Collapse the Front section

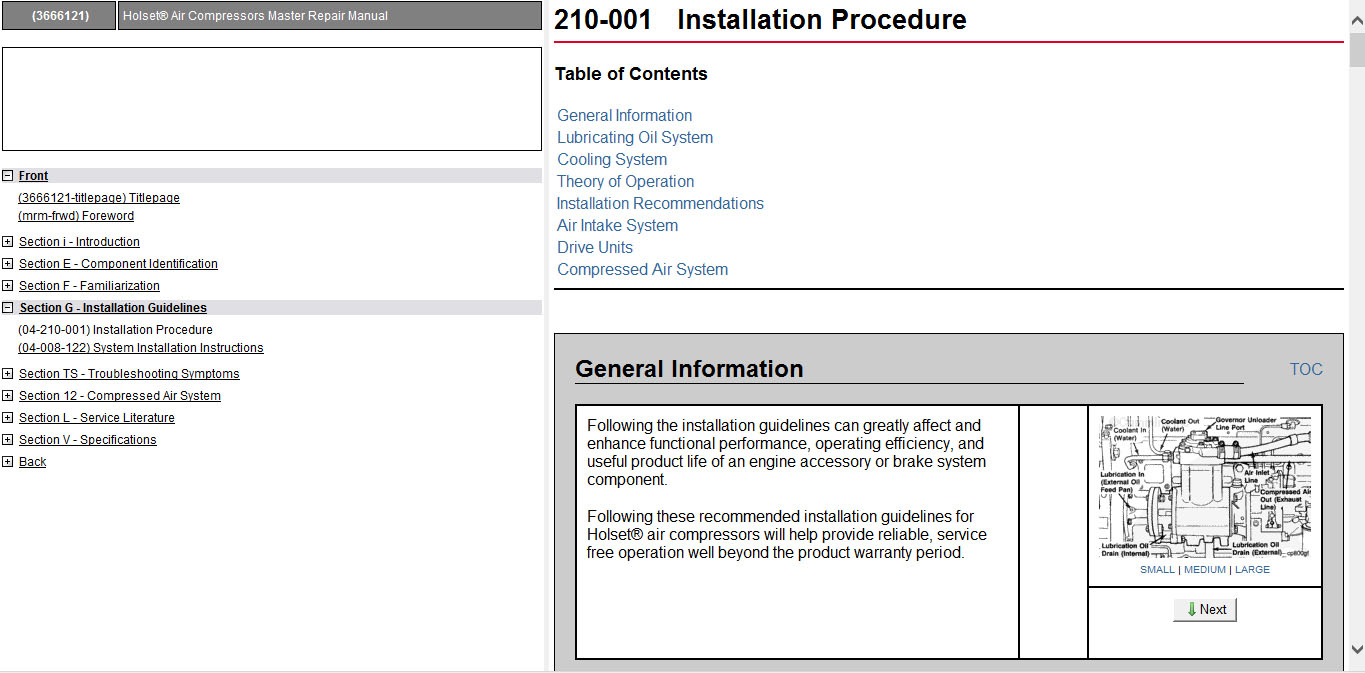click(x=8, y=176)
